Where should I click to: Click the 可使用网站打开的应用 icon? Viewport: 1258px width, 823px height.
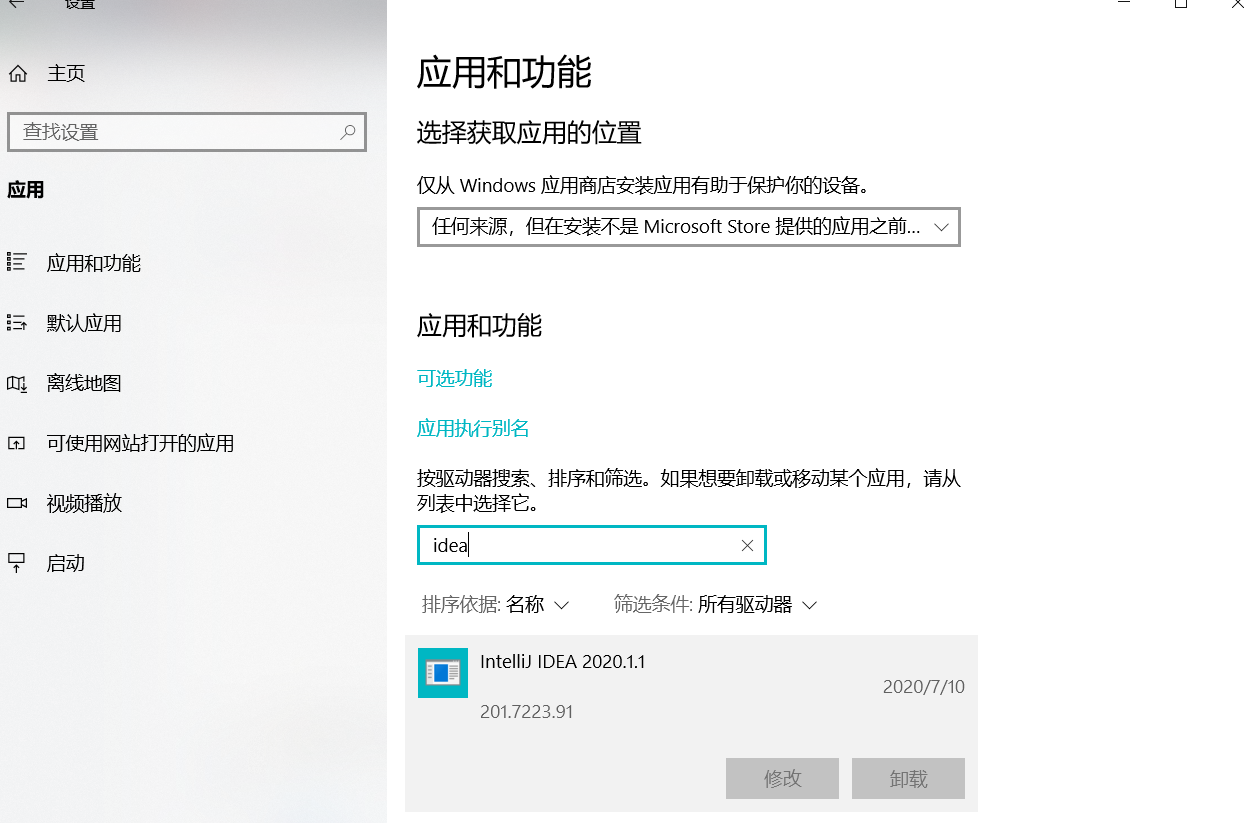[16, 443]
